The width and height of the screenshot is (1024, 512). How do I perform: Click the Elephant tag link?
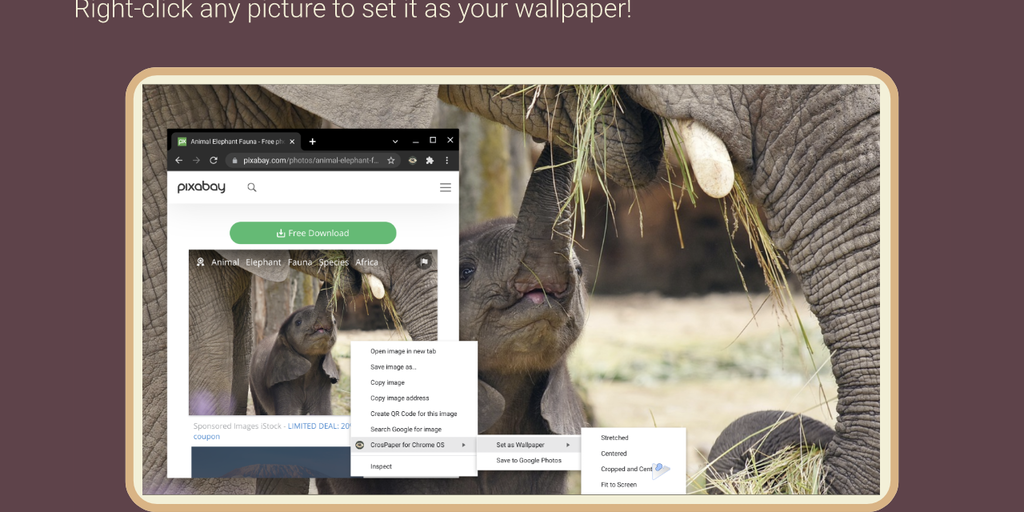[264, 263]
